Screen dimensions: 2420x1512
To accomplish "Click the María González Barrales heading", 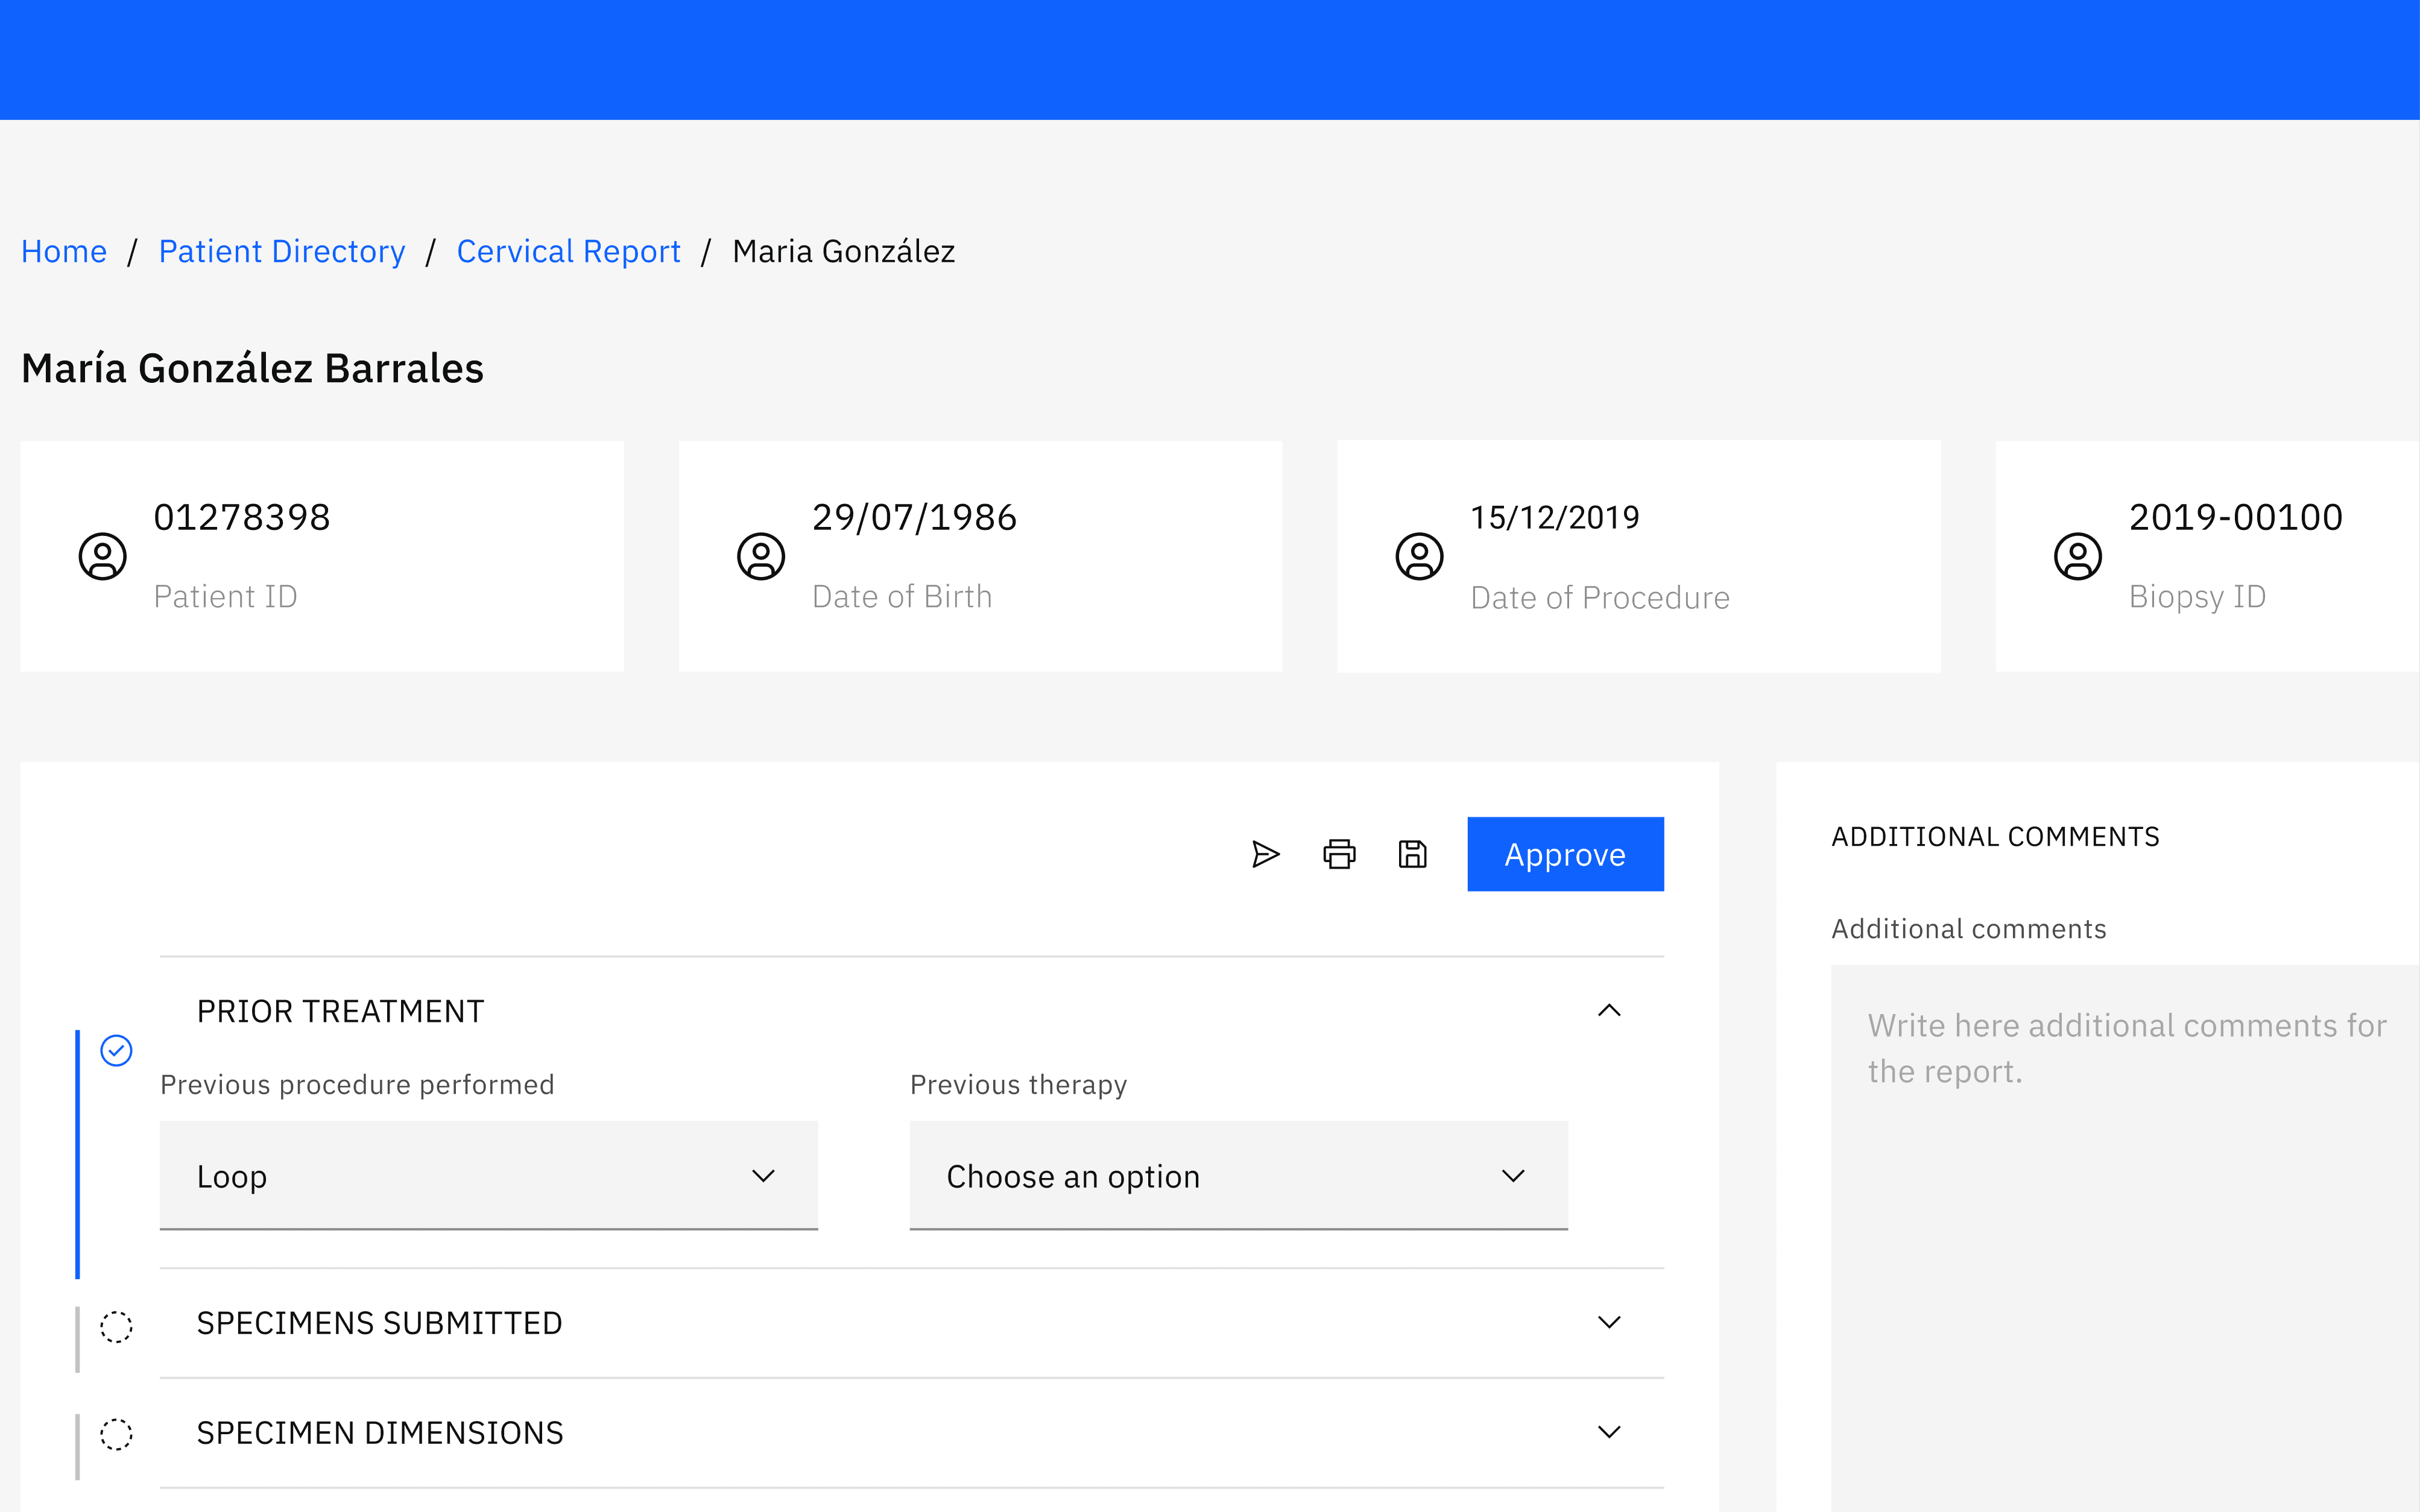I will [252, 368].
